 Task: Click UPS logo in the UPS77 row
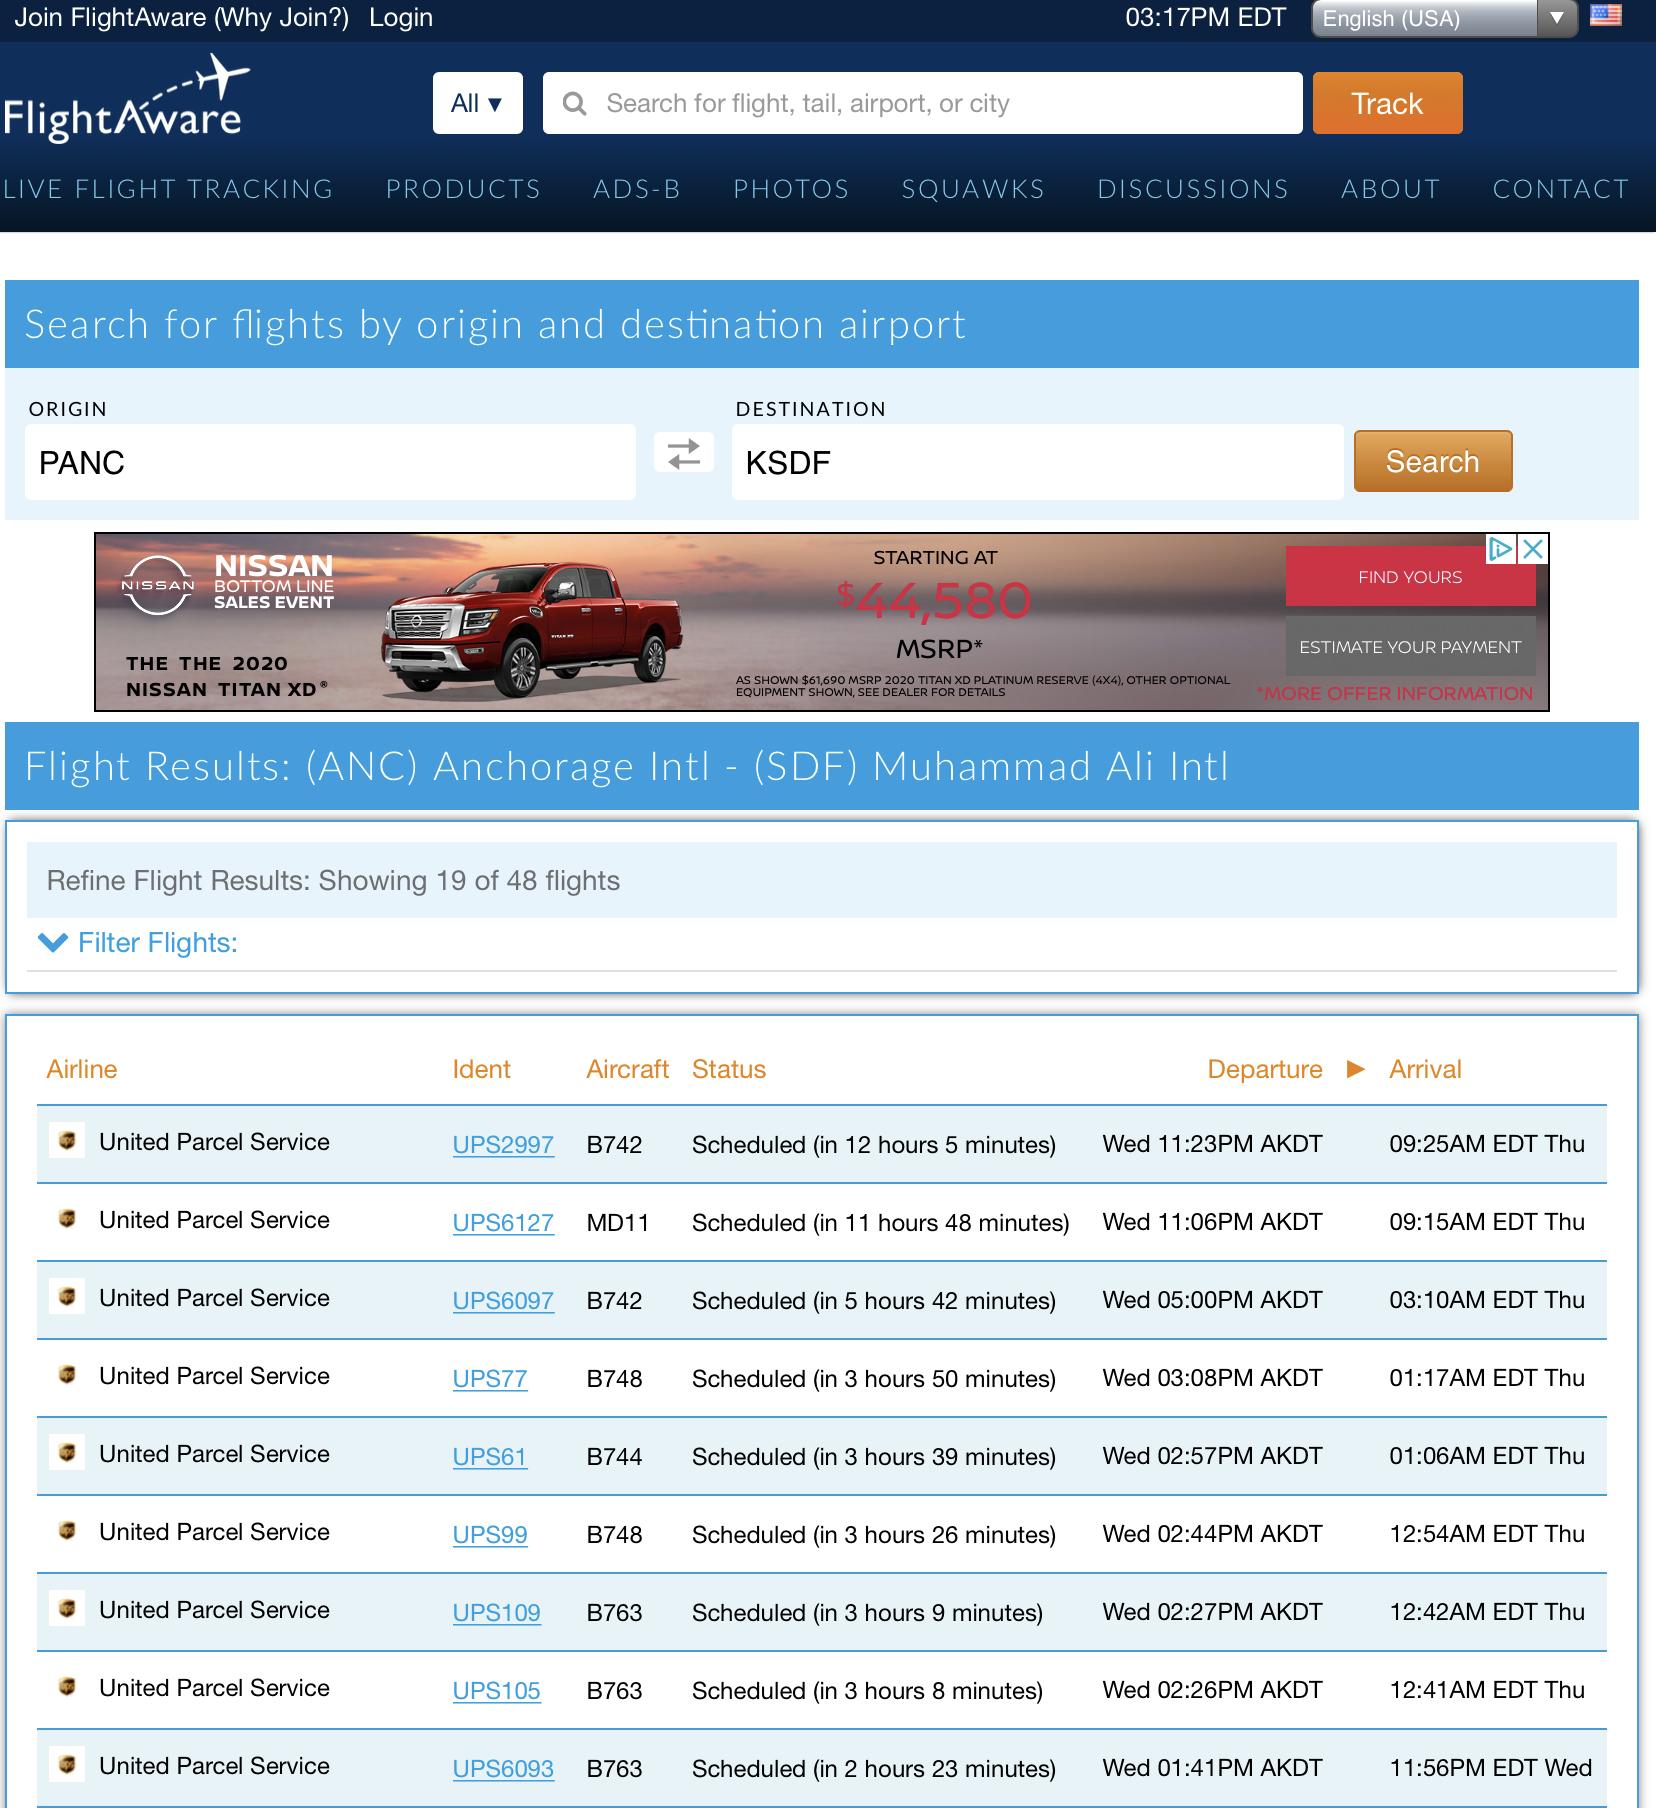(67, 1375)
